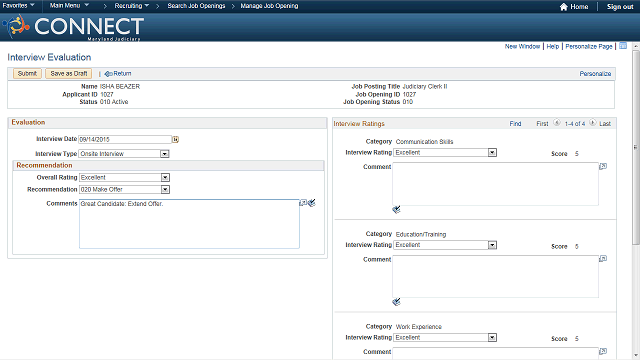Click spell check icon under Education/Training comment
This screenshot has height=360, width=640.
[x=396, y=302]
